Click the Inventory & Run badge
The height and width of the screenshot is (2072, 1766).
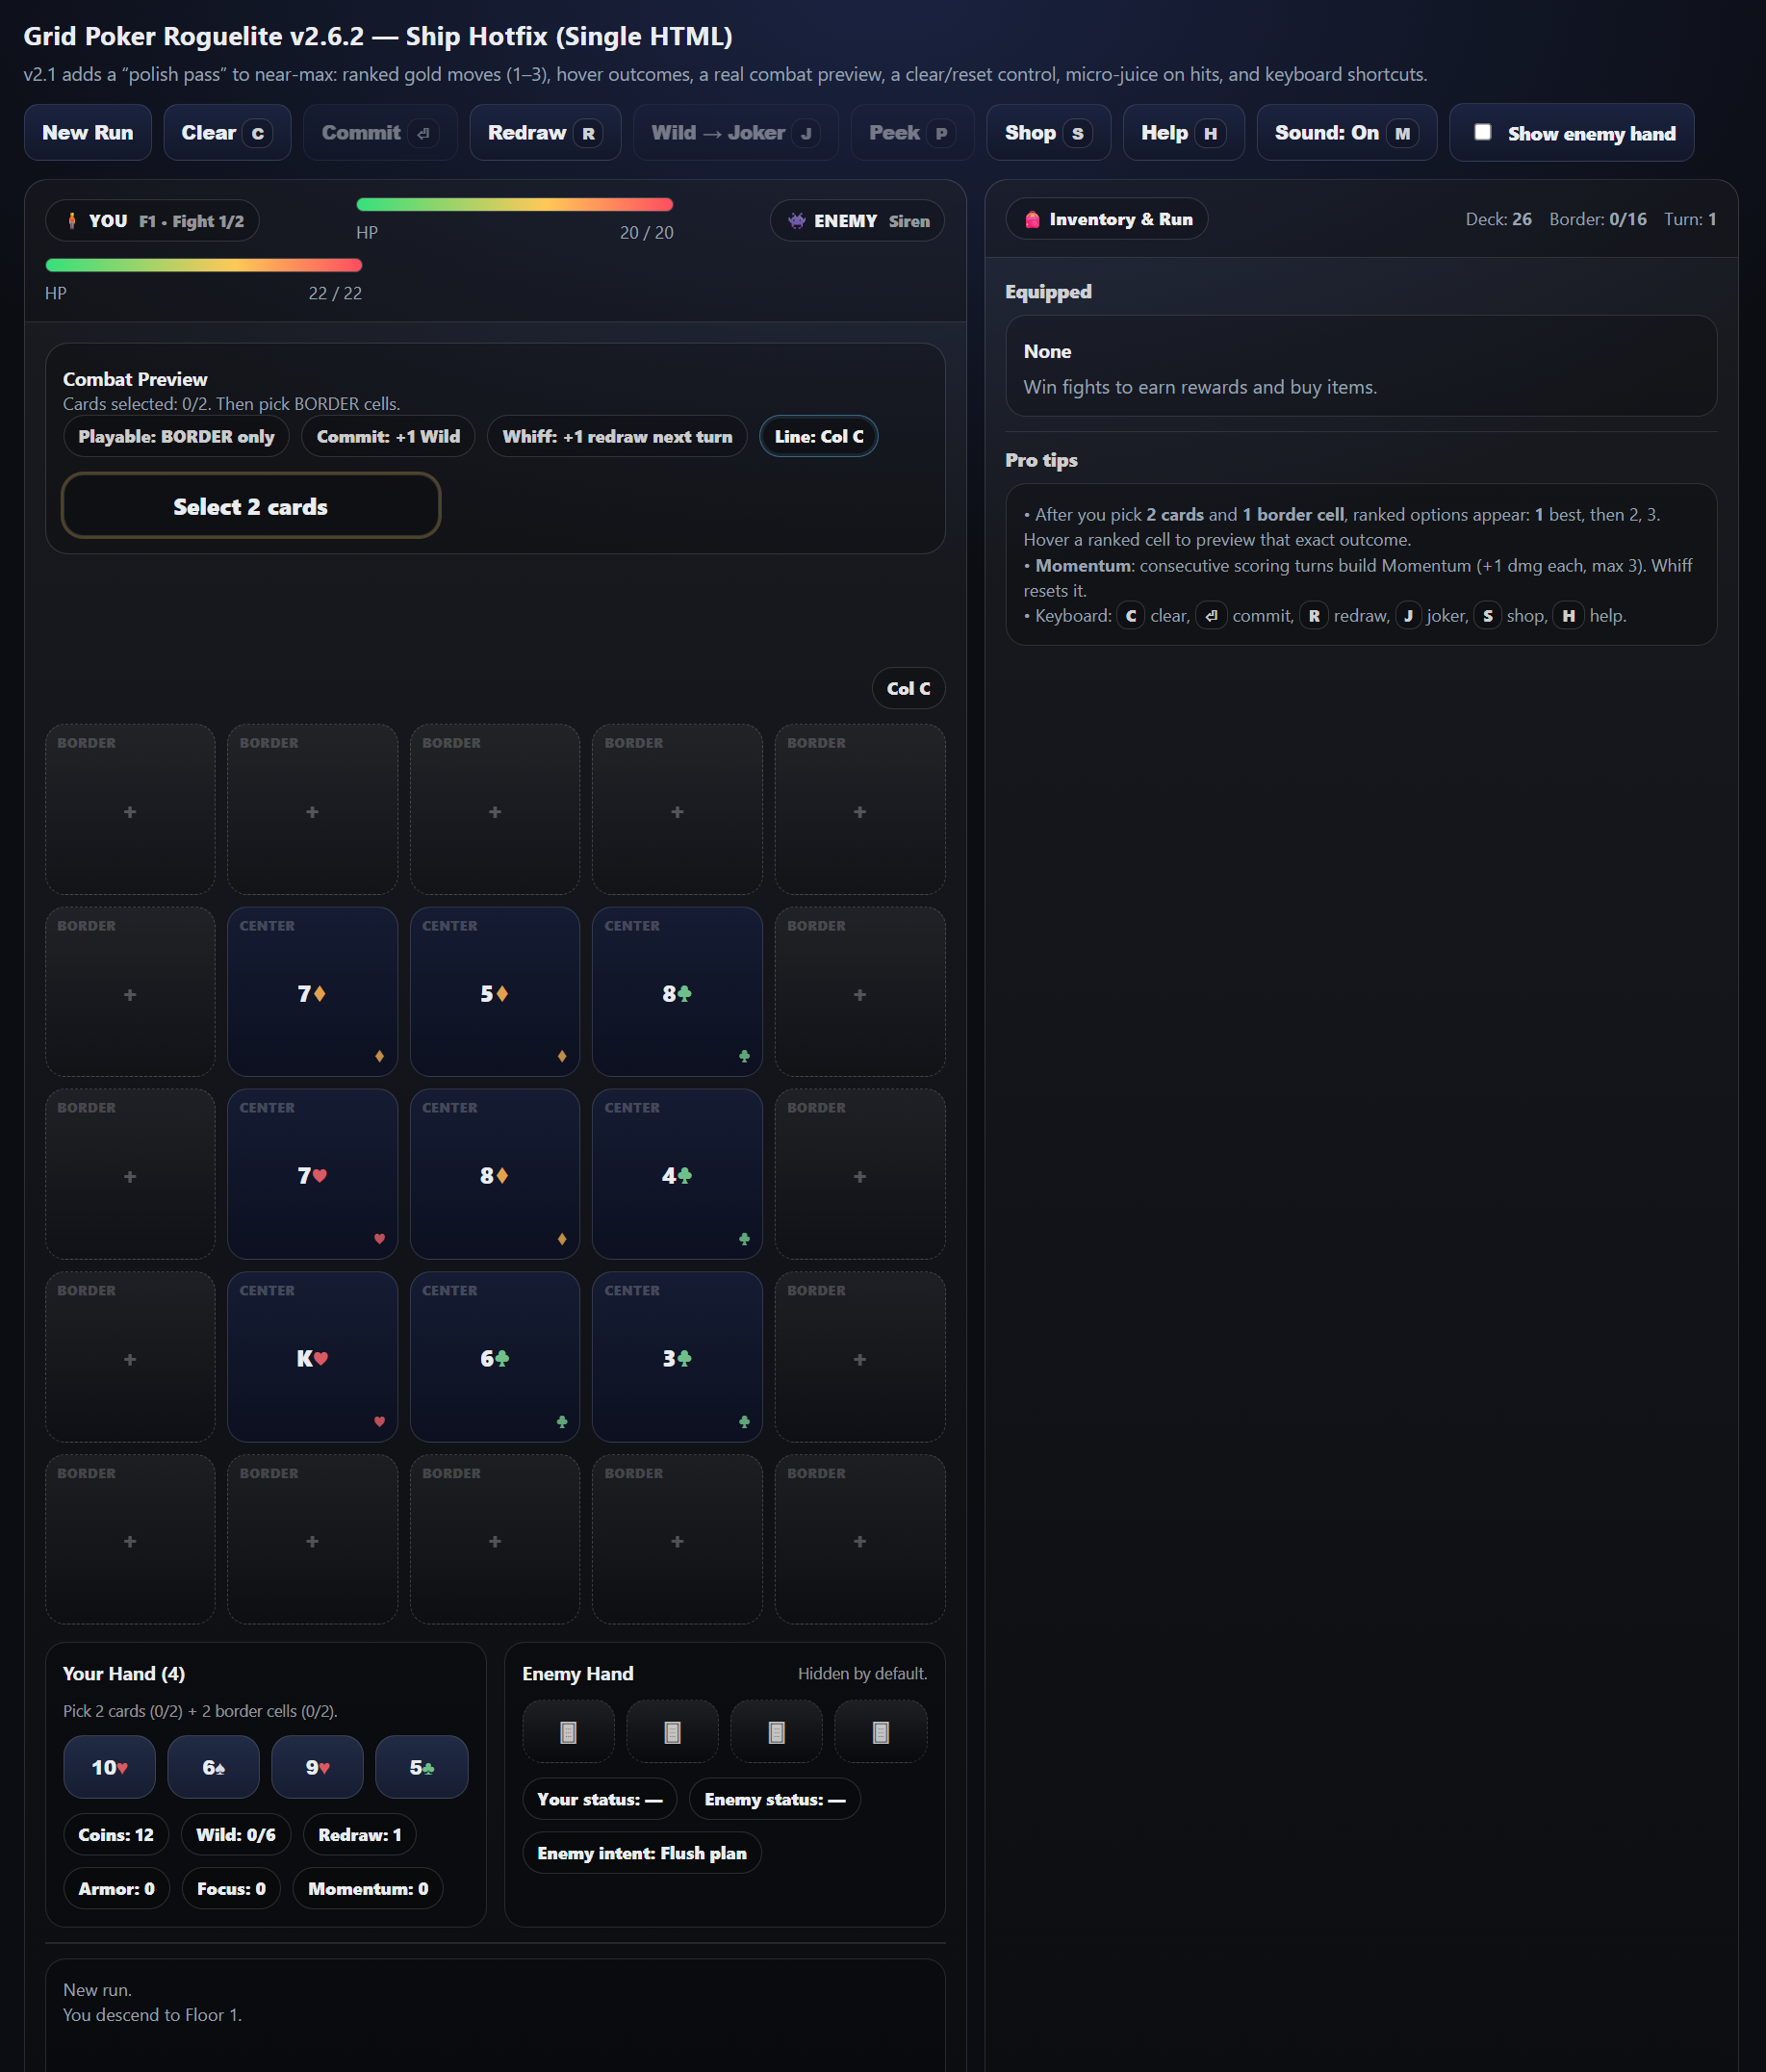click(x=1107, y=219)
